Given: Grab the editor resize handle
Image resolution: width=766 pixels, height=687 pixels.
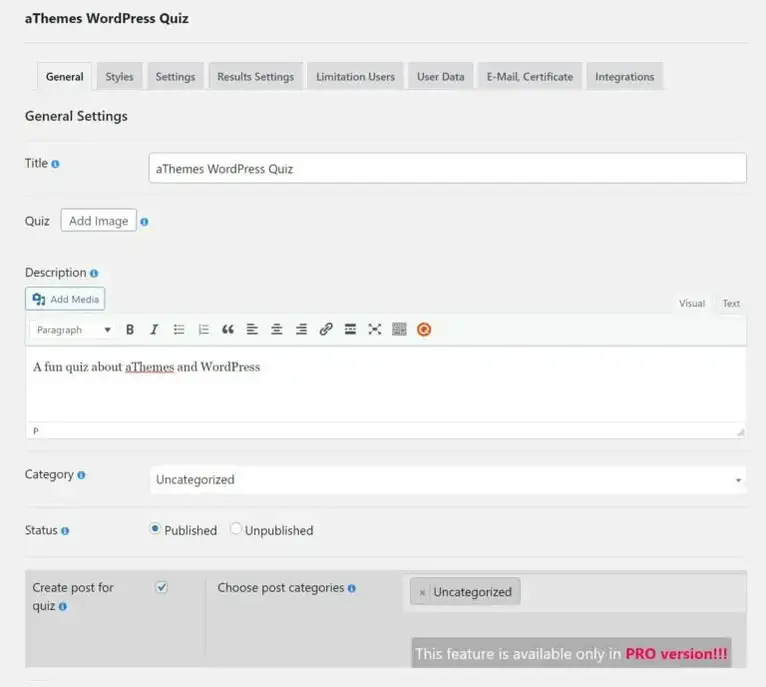Looking at the screenshot, I should (x=740, y=432).
